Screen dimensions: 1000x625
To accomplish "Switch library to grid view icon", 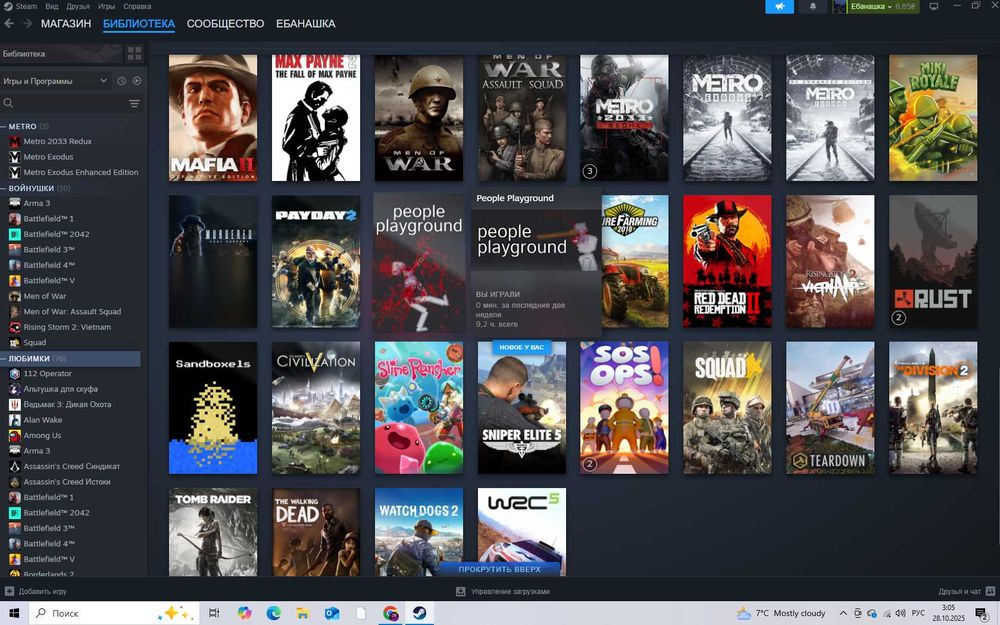I will tap(135, 54).
